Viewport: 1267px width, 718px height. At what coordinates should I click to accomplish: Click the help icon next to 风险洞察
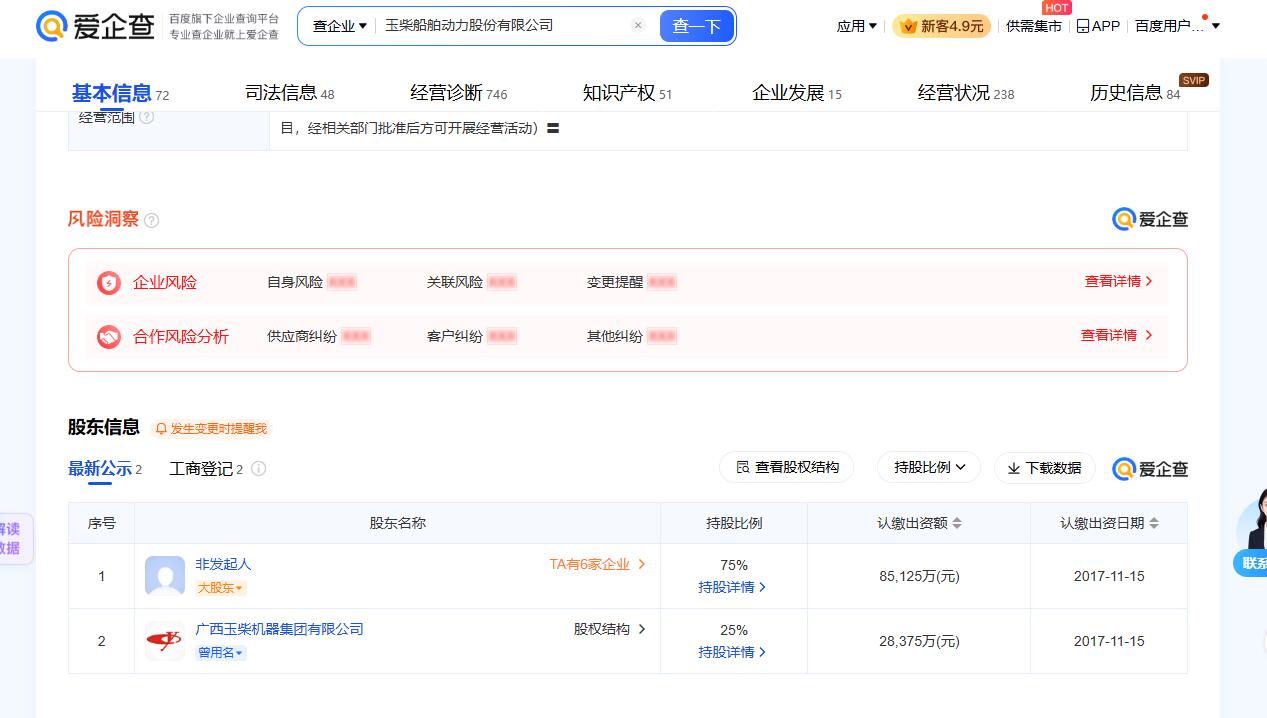coord(152,220)
